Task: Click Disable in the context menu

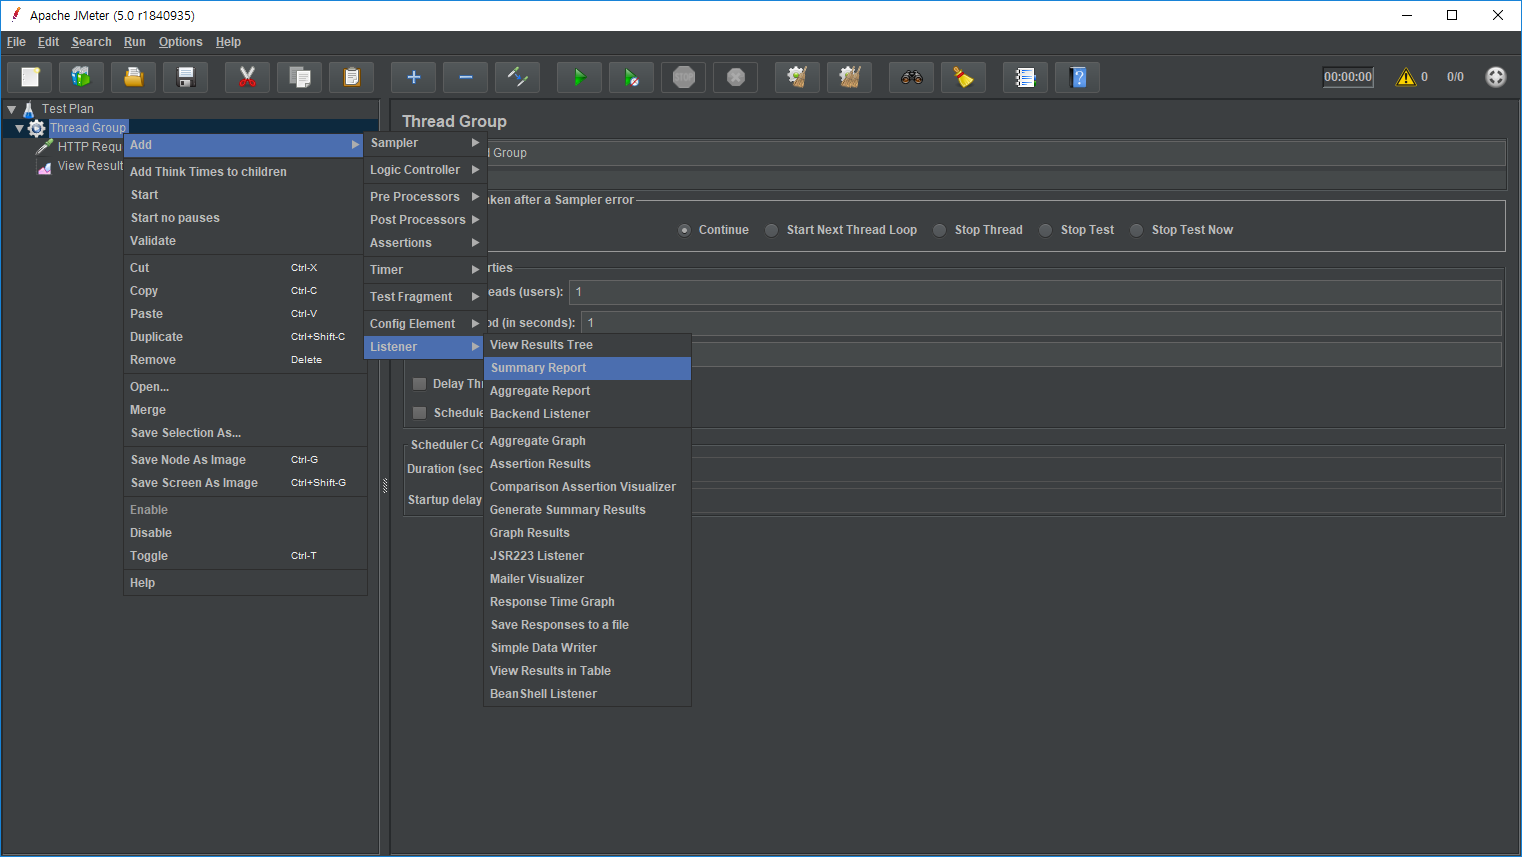Action: coord(245,533)
